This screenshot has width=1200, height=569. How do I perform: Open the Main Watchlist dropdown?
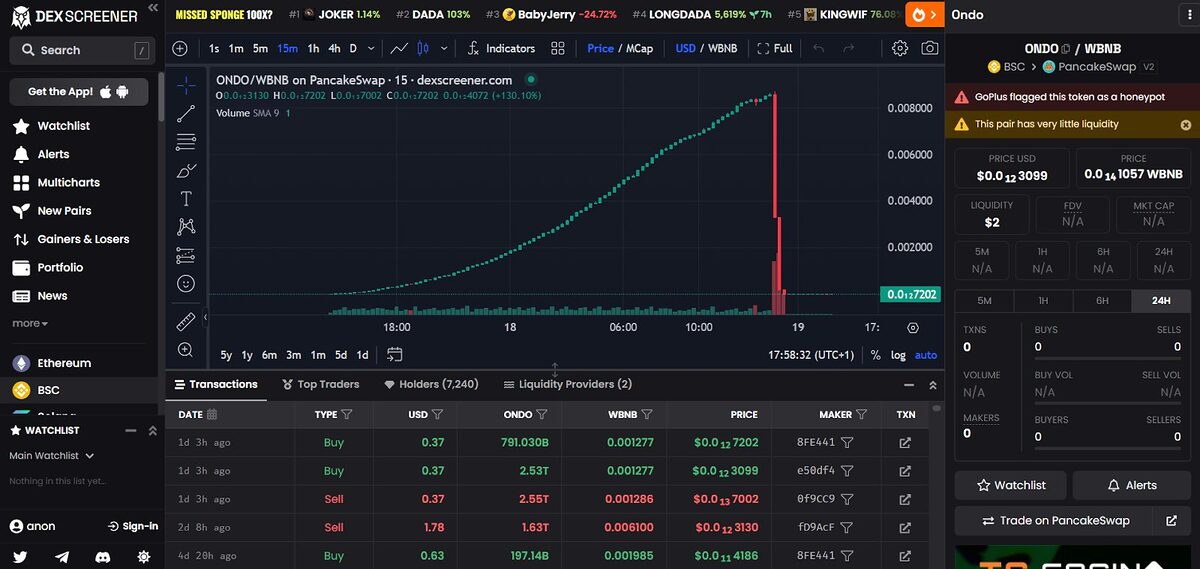click(x=52, y=456)
